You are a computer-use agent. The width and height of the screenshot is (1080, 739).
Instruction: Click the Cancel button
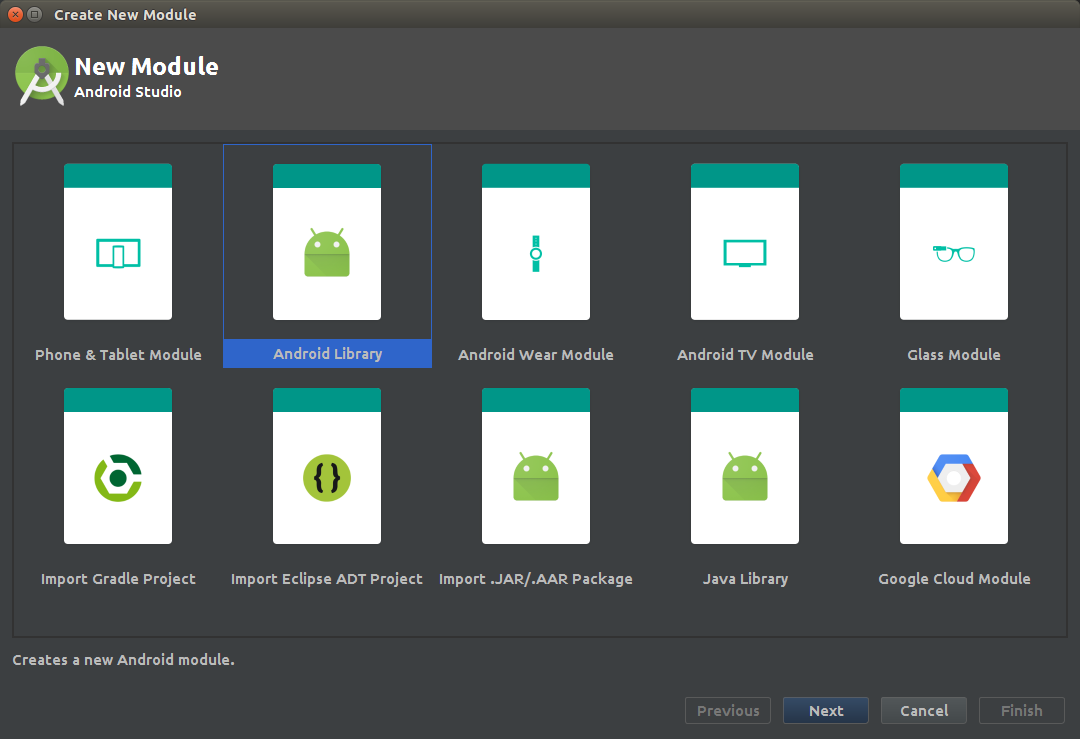click(x=924, y=711)
